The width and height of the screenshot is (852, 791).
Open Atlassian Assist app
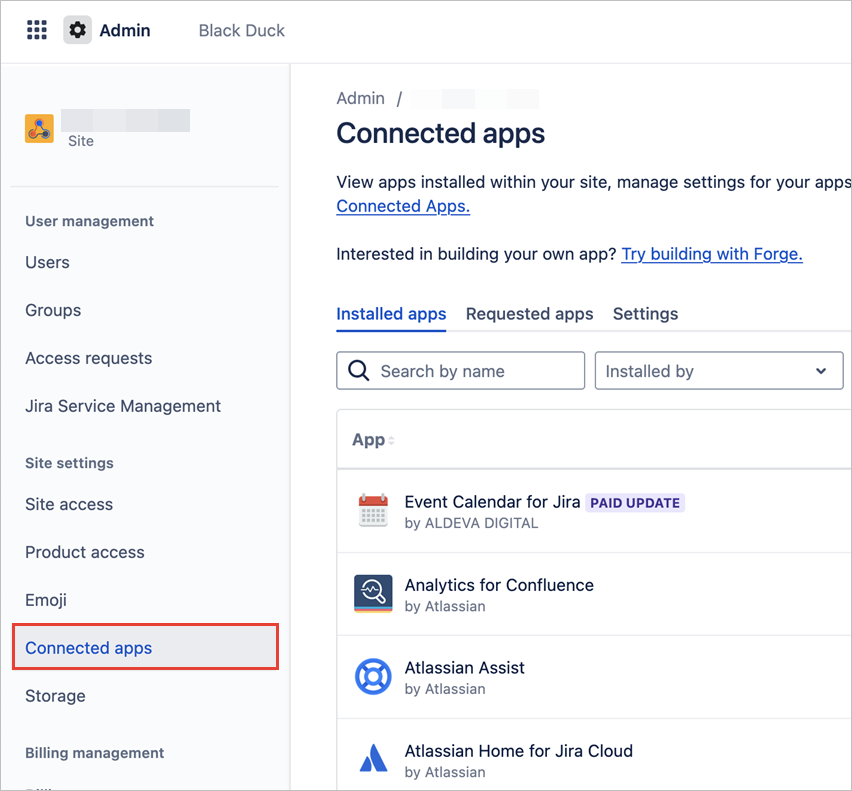(465, 668)
